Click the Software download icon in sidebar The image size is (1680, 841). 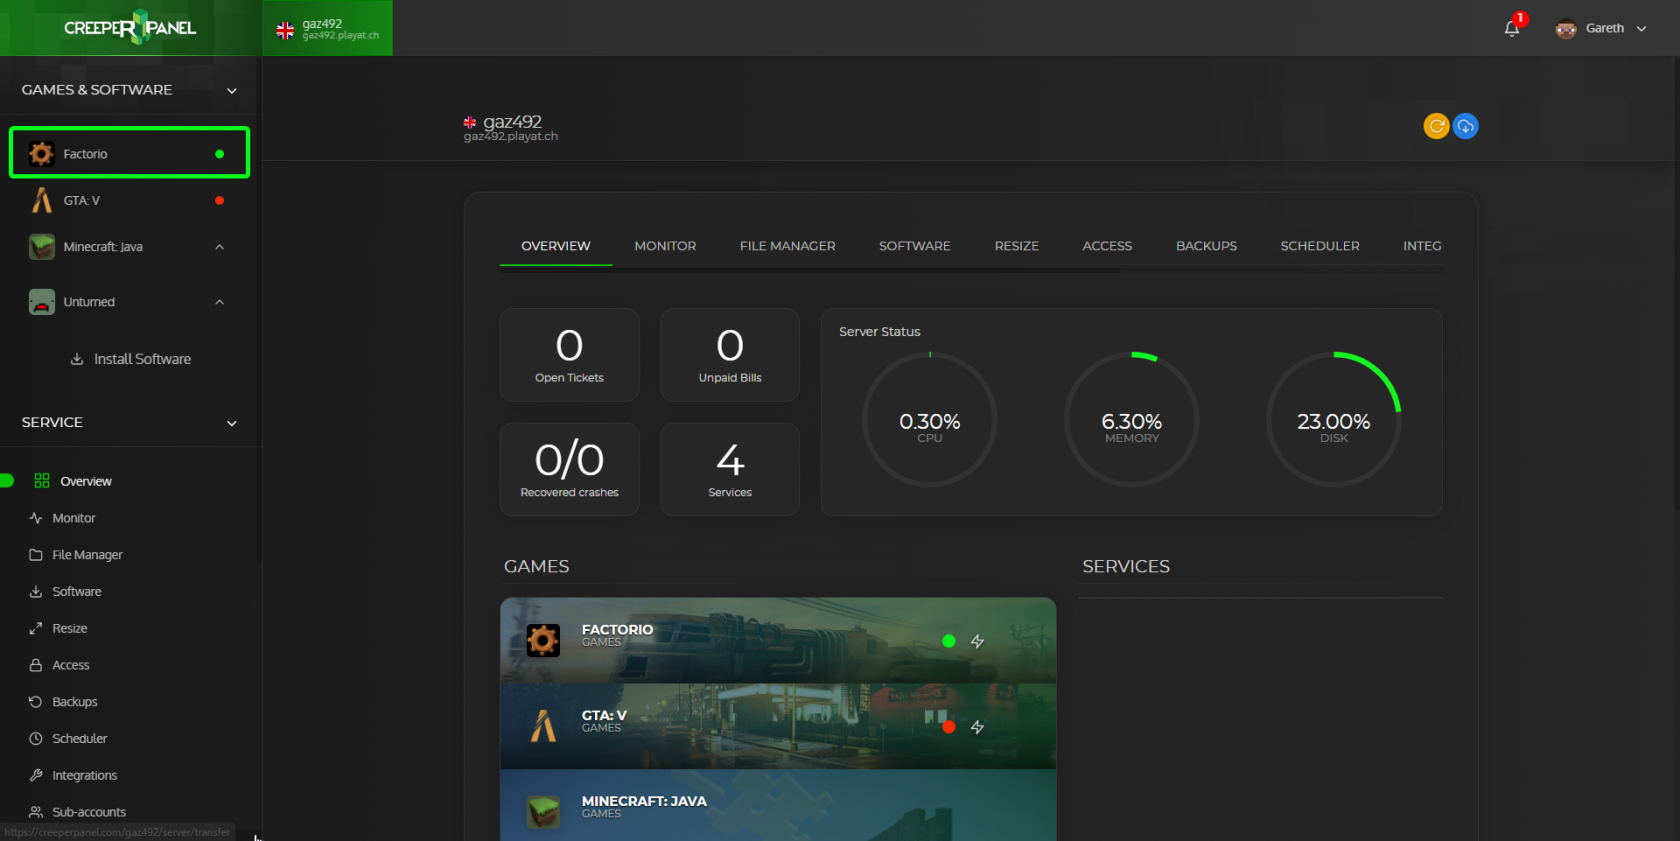pos(36,592)
